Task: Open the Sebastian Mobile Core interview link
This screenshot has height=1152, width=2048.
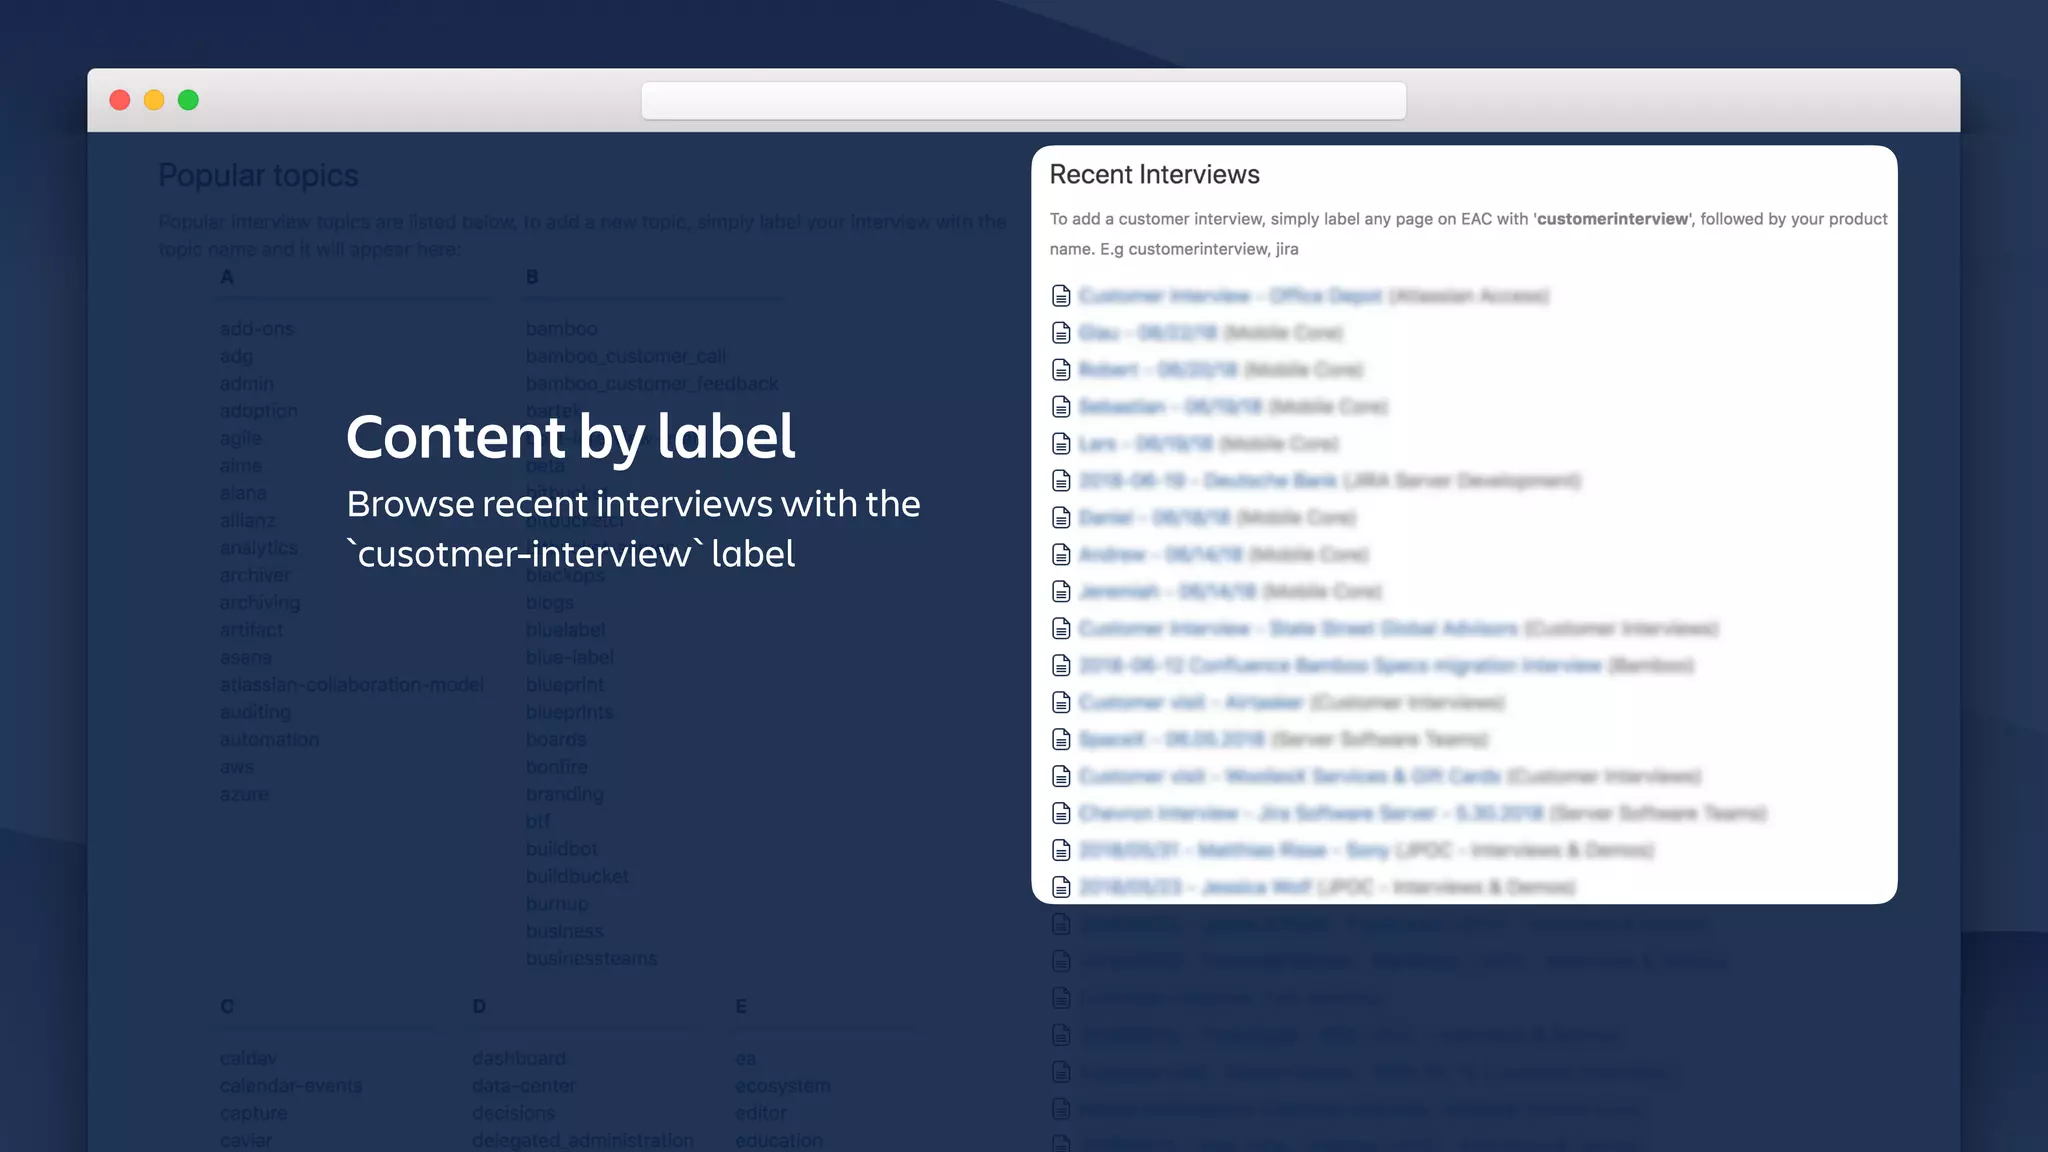Action: [x=1170, y=407]
